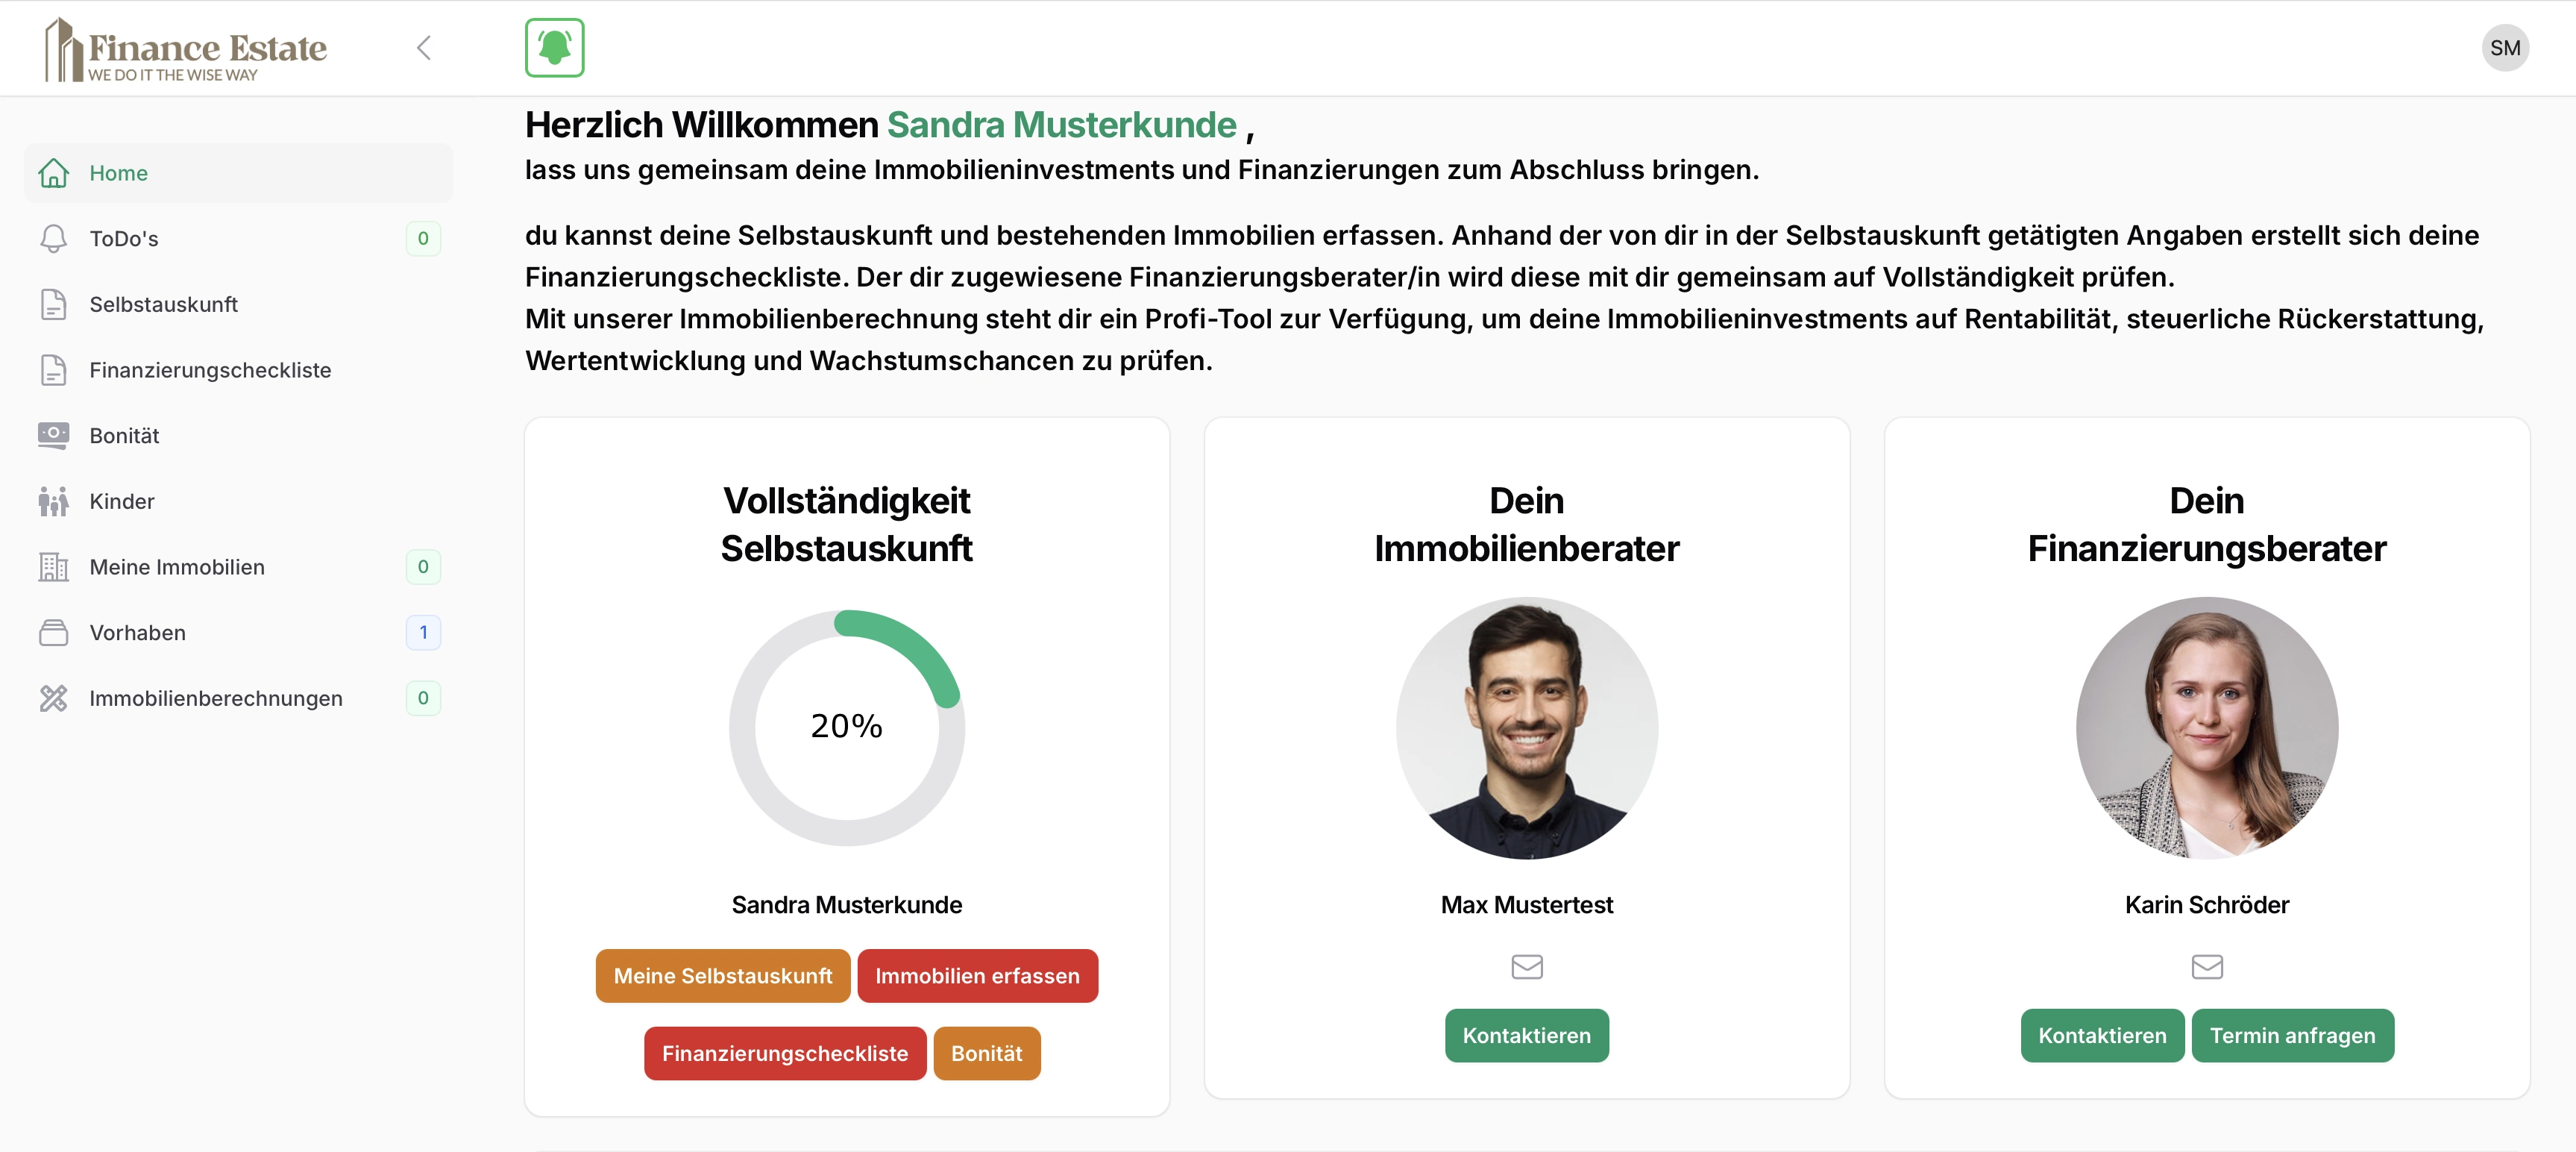Click the Meine Immobilien building icon

[53, 567]
